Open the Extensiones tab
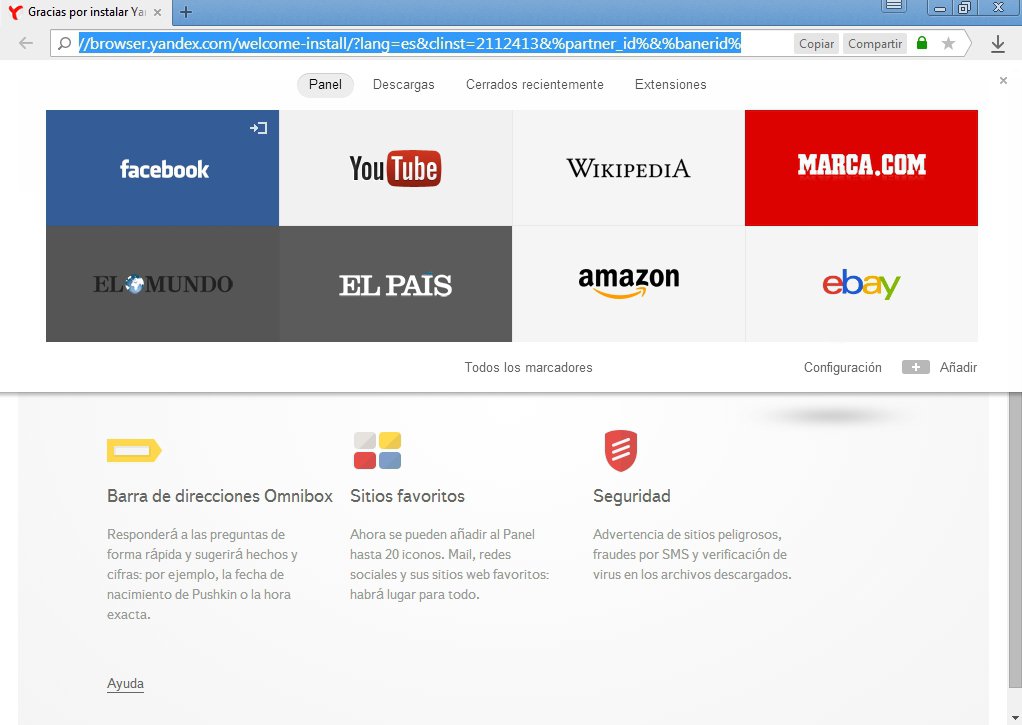The width and height of the screenshot is (1022, 725). [x=671, y=85]
